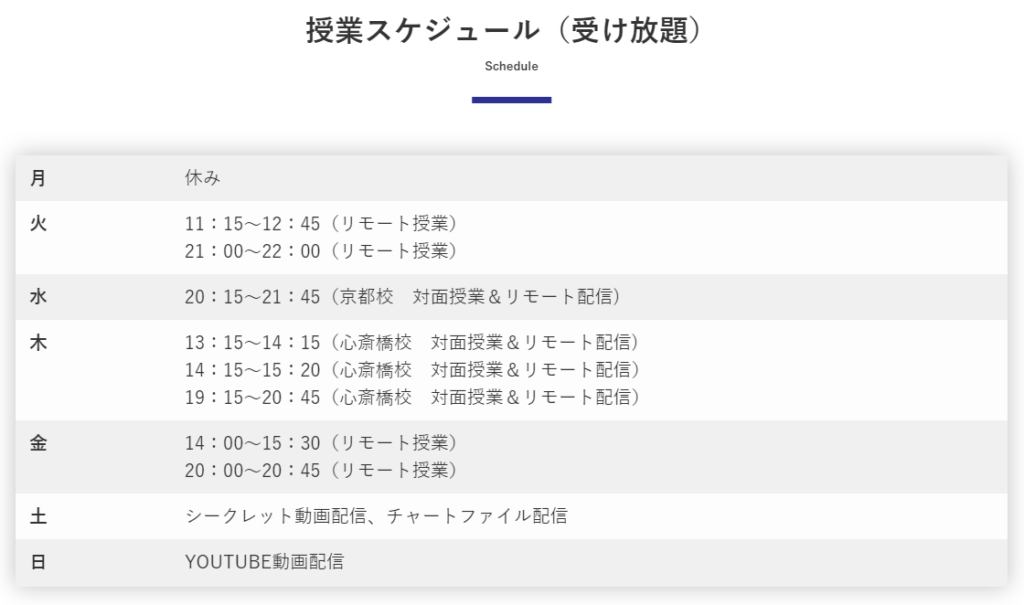Click the 13：15～14：15 心斎橋校 class entry
Image resolution: width=1024 pixels, height=605 pixels.
click(x=412, y=342)
